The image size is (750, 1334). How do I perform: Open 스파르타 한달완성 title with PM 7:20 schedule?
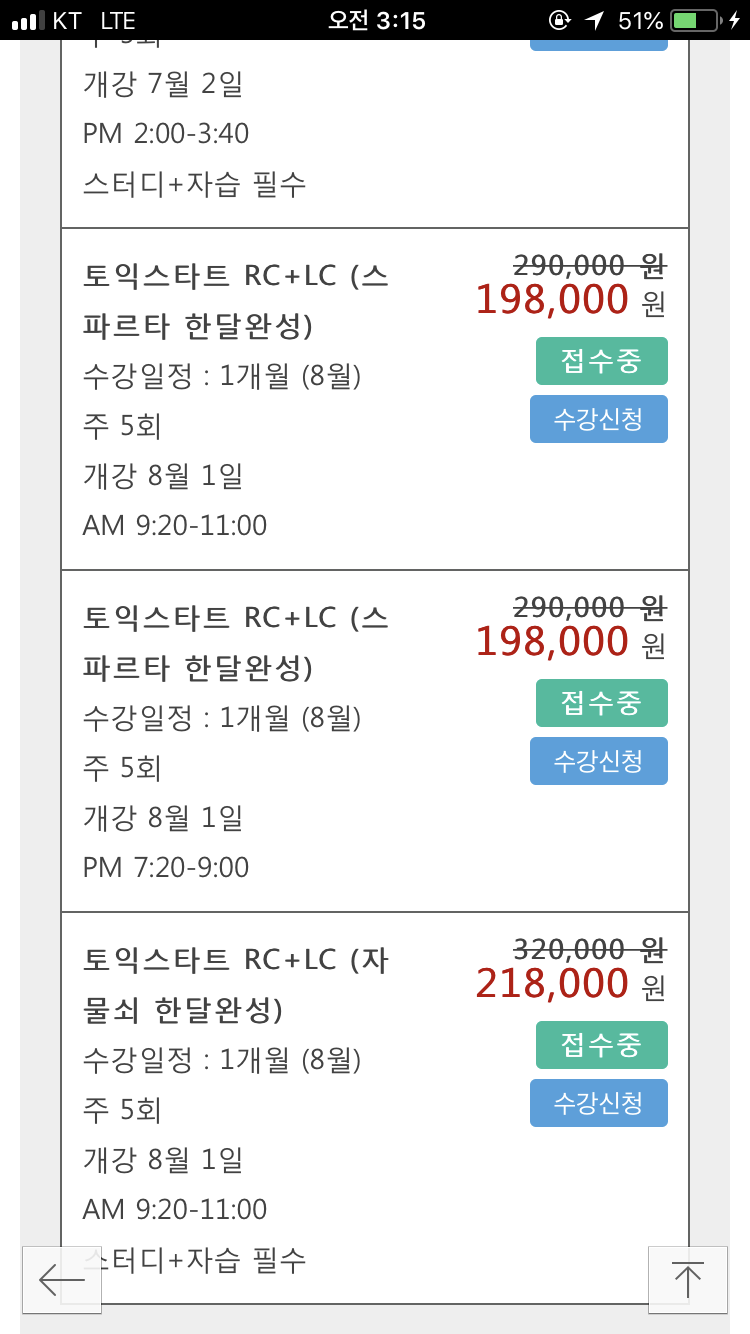coord(236,643)
